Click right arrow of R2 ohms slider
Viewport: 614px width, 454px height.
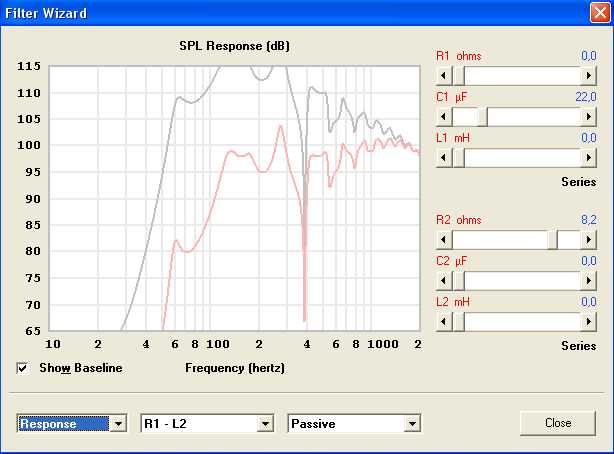(587, 239)
